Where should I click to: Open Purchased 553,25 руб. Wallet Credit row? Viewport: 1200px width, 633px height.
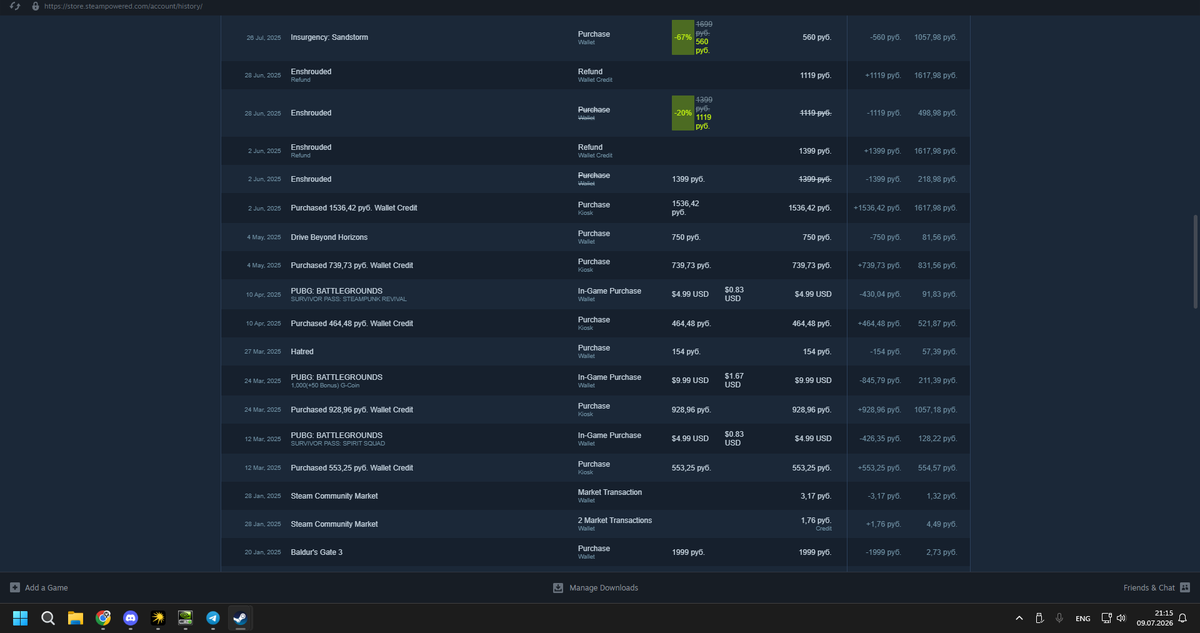click(596, 467)
